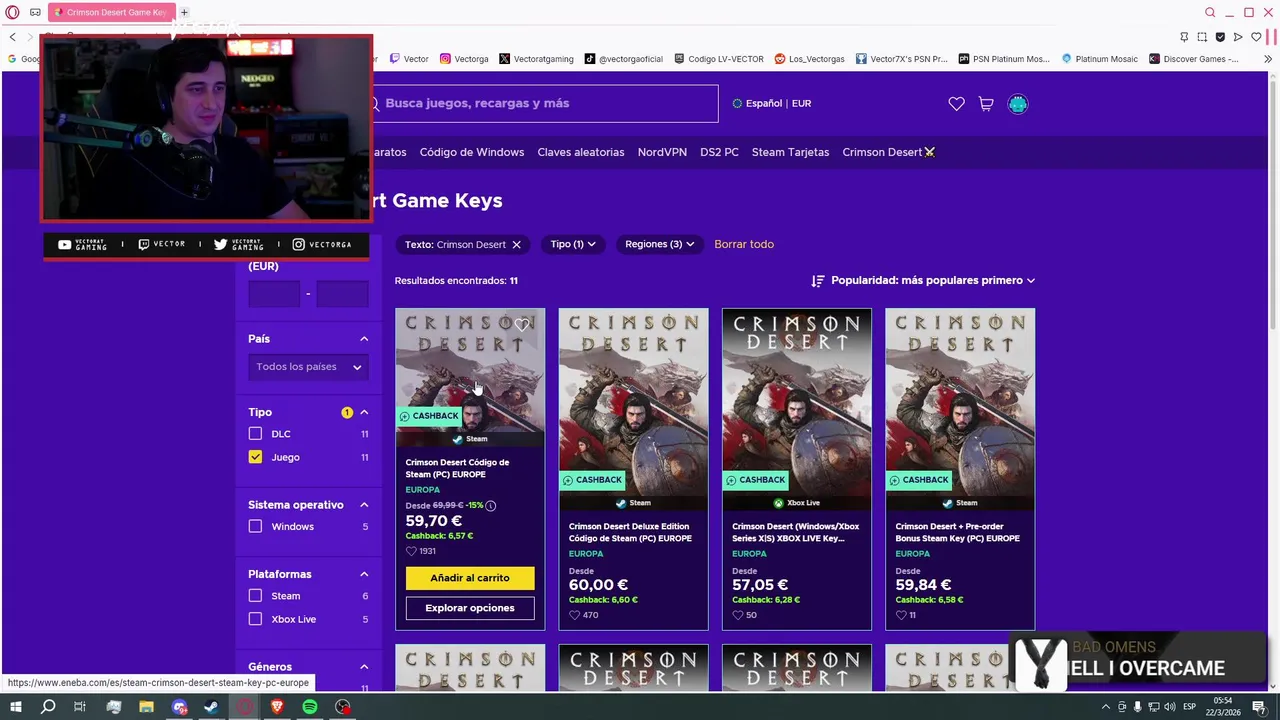Go back in browser history

[12, 37]
